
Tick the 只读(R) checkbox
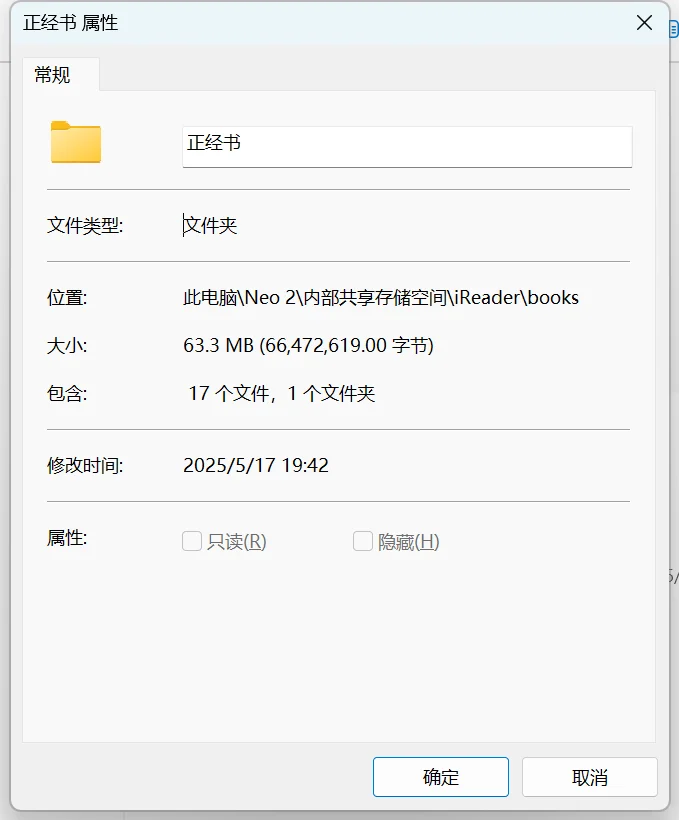pos(192,541)
